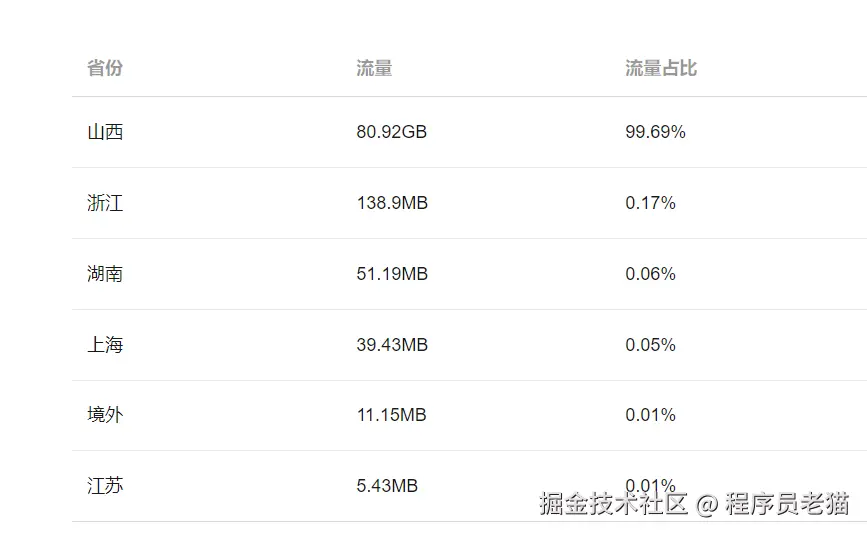Image resolution: width=867 pixels, height=535 pixels.
Task: Select the 浙江 province cell
Action: point(105,203)
